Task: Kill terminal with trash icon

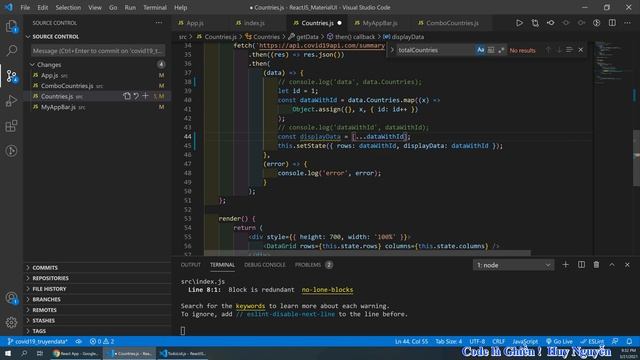Action: click(596, 265)
